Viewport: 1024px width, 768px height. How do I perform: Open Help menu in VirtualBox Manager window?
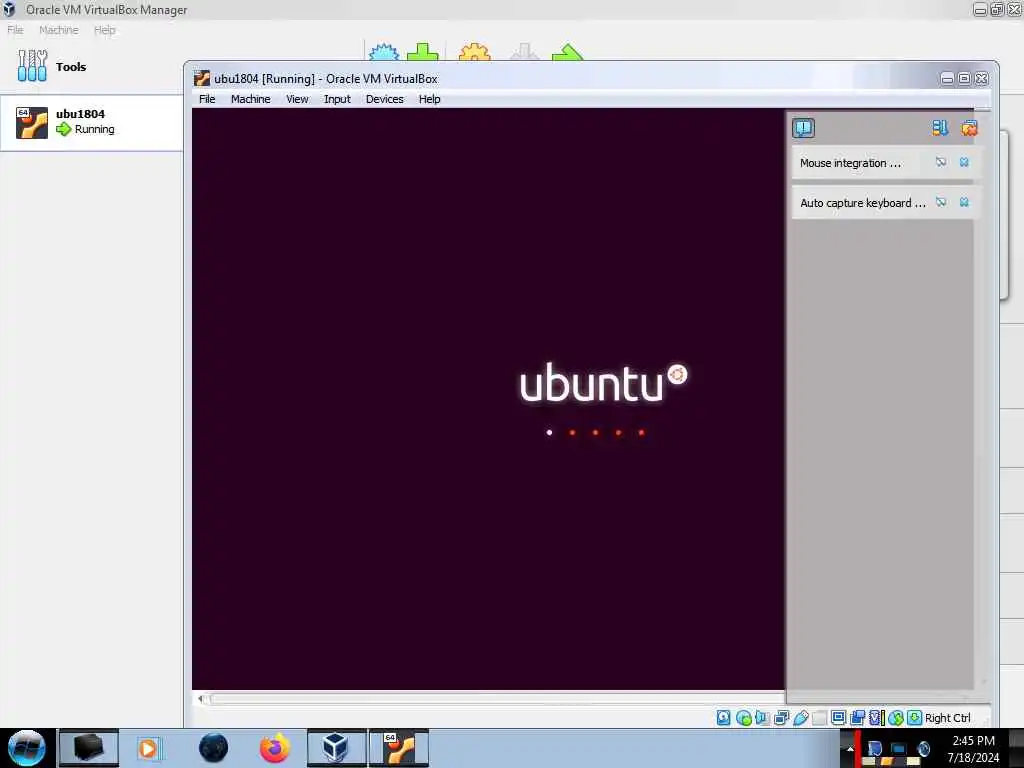point(104,30)
